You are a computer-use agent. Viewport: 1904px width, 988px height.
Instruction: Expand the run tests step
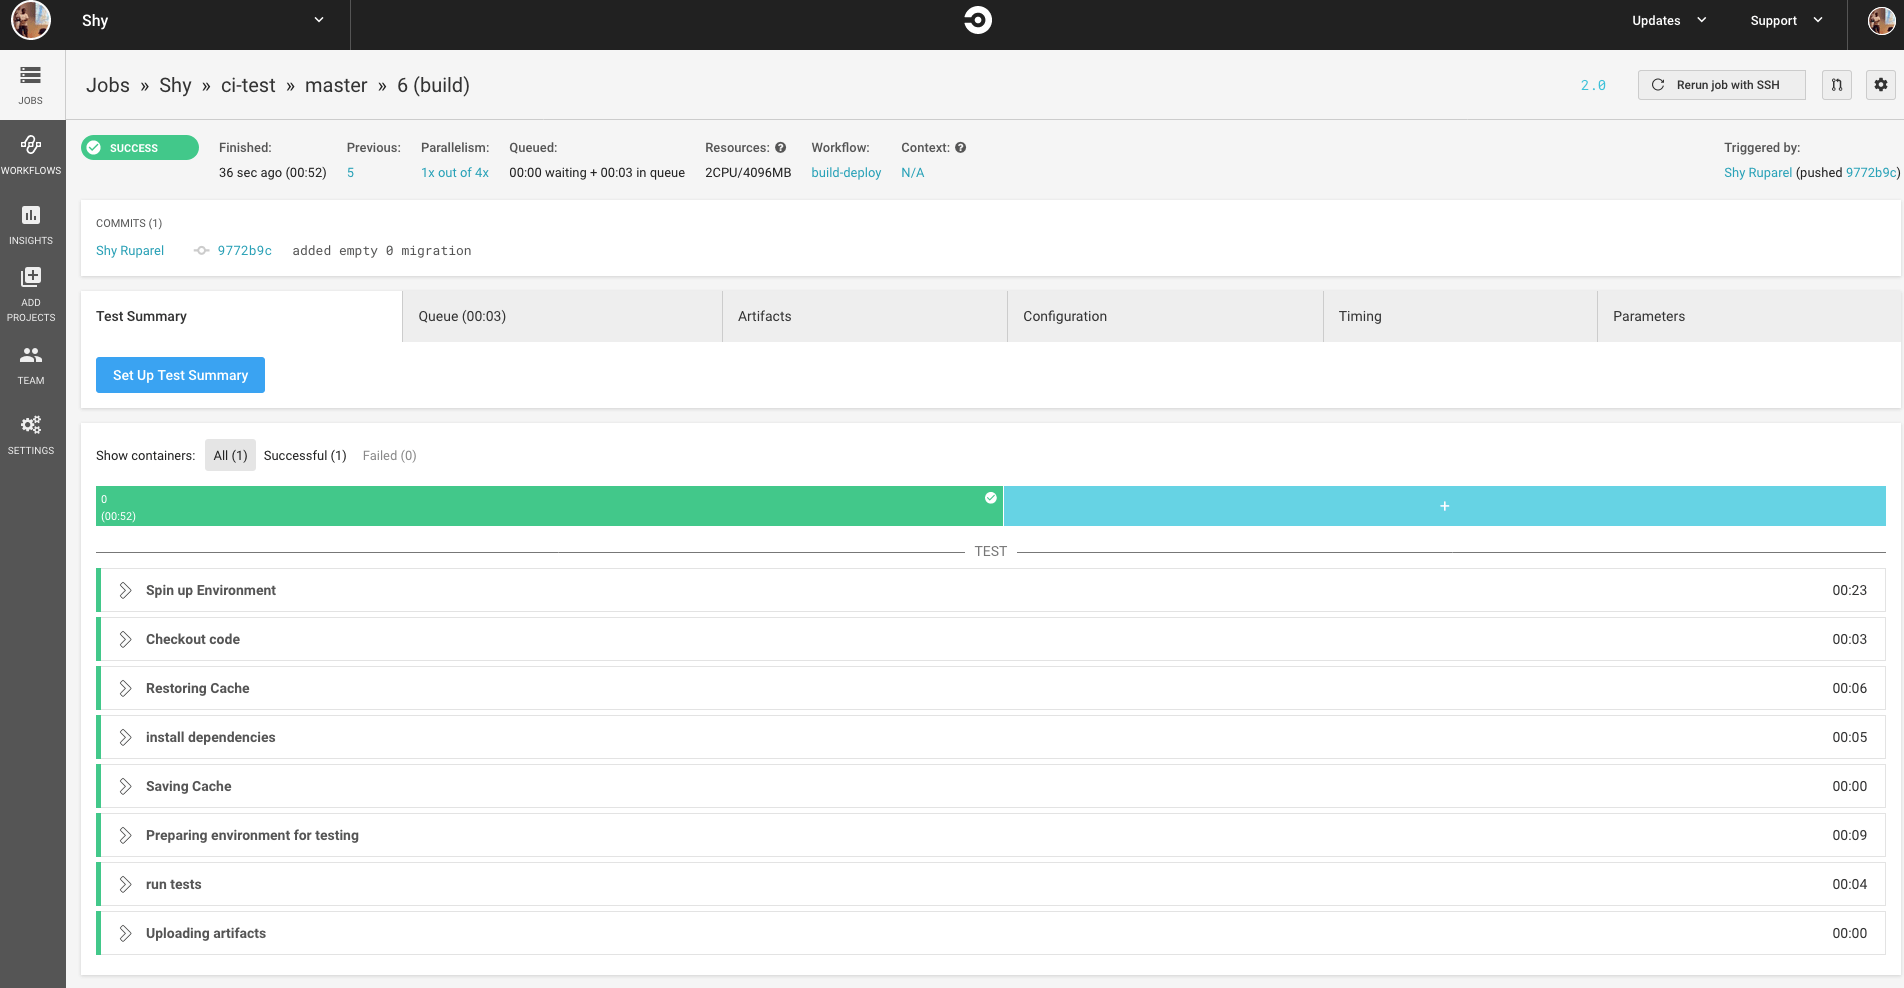point(125,884)
